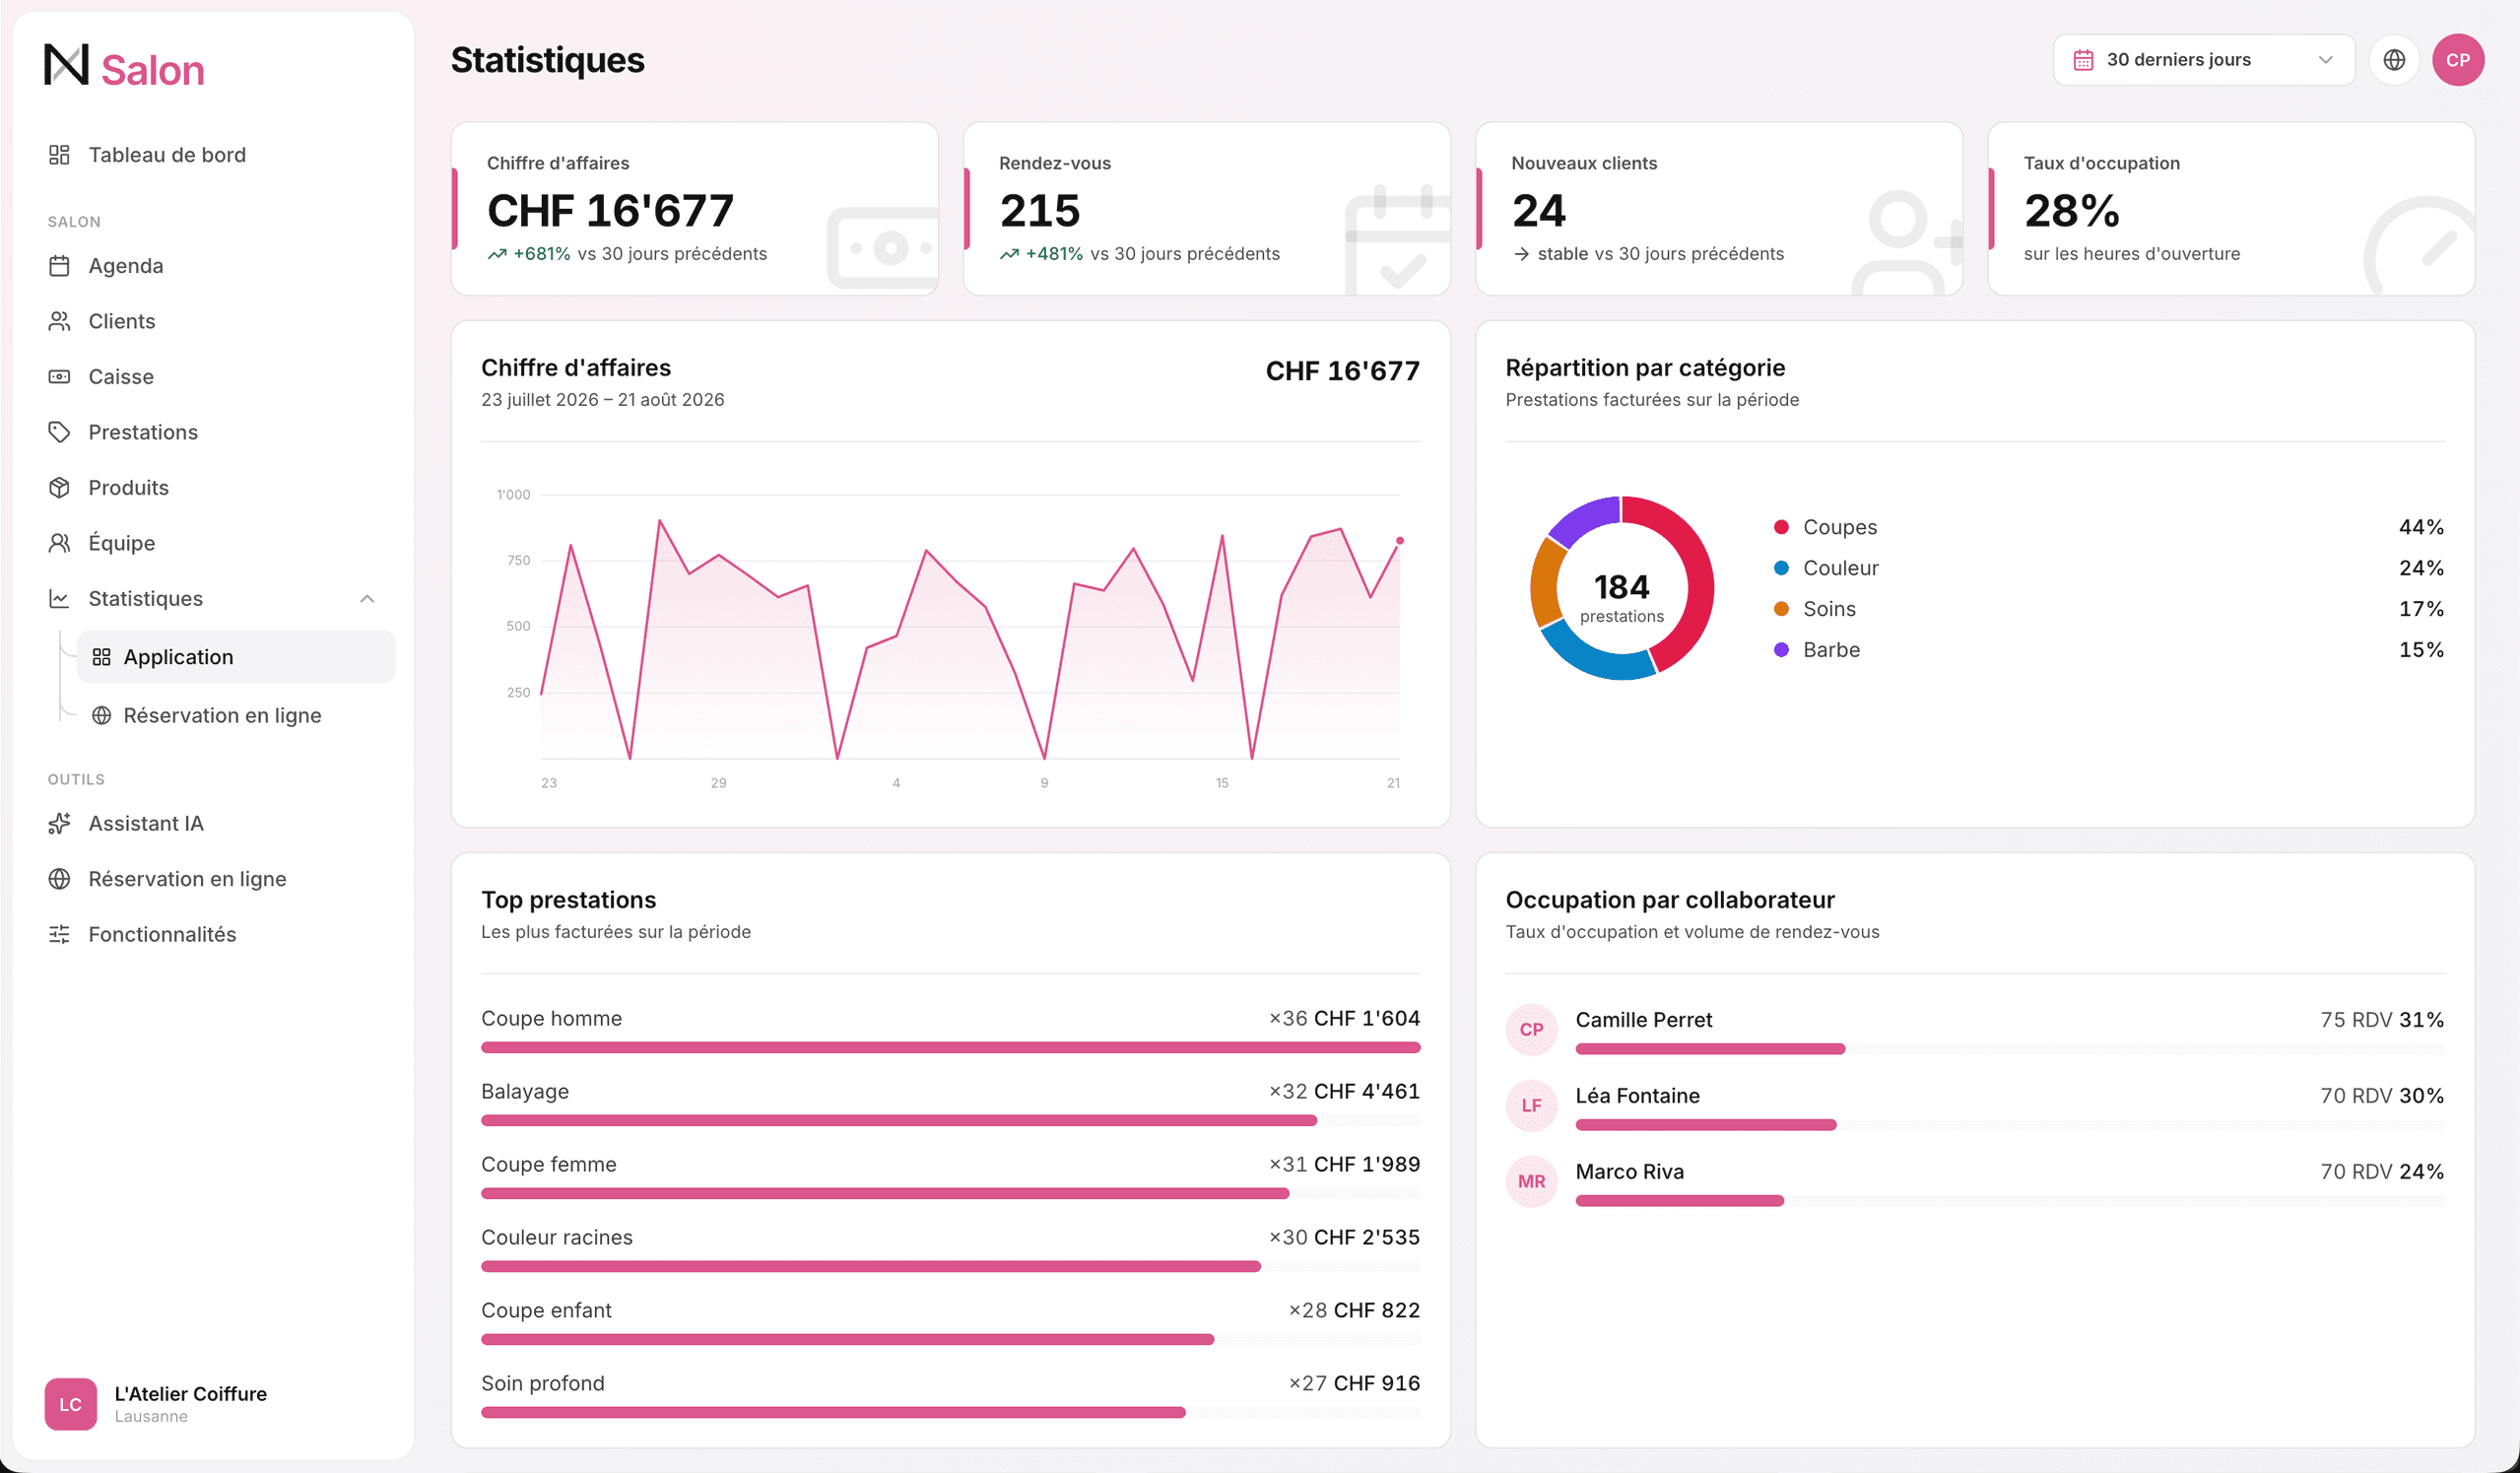
Task: Click the Couleur racines amount CHF 2'535
Action: coord(1366,1238)
